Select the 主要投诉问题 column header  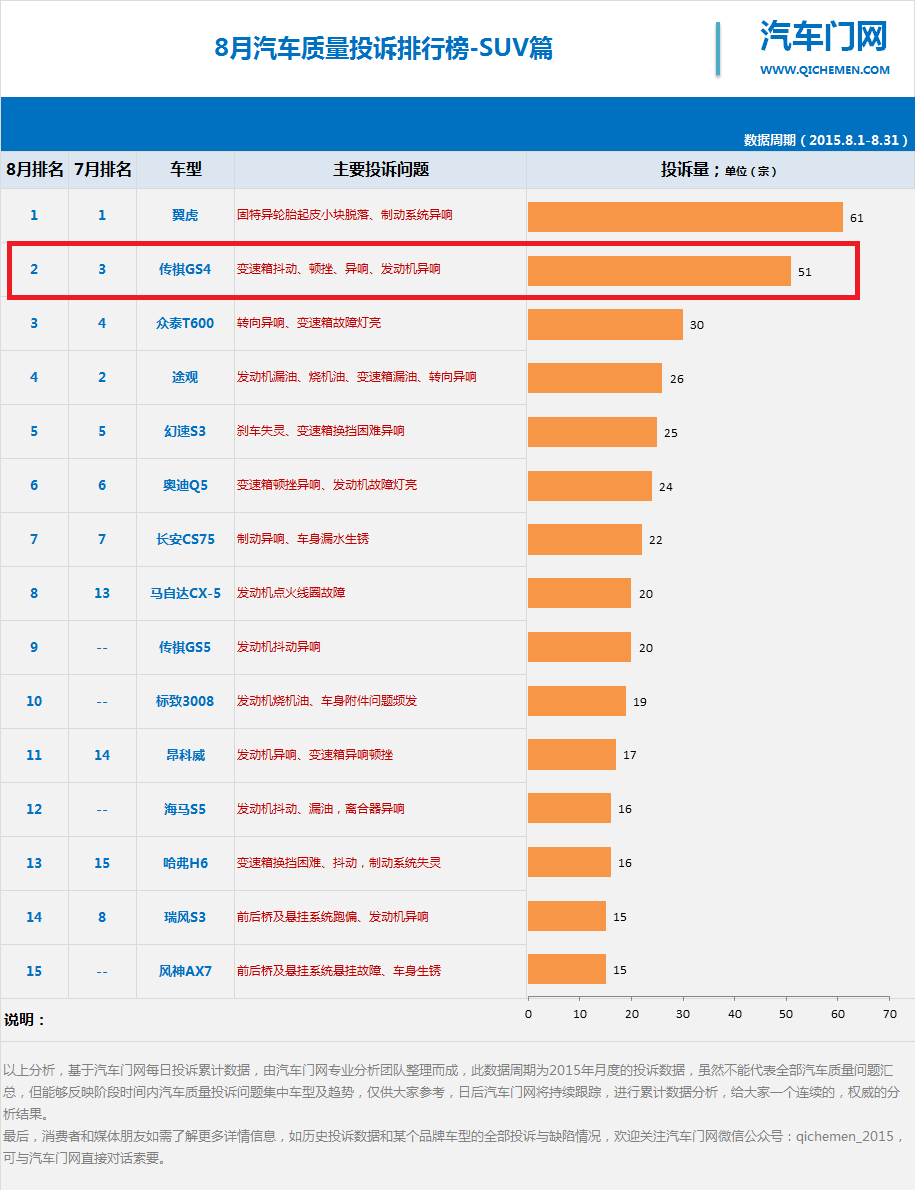point(381,169)
